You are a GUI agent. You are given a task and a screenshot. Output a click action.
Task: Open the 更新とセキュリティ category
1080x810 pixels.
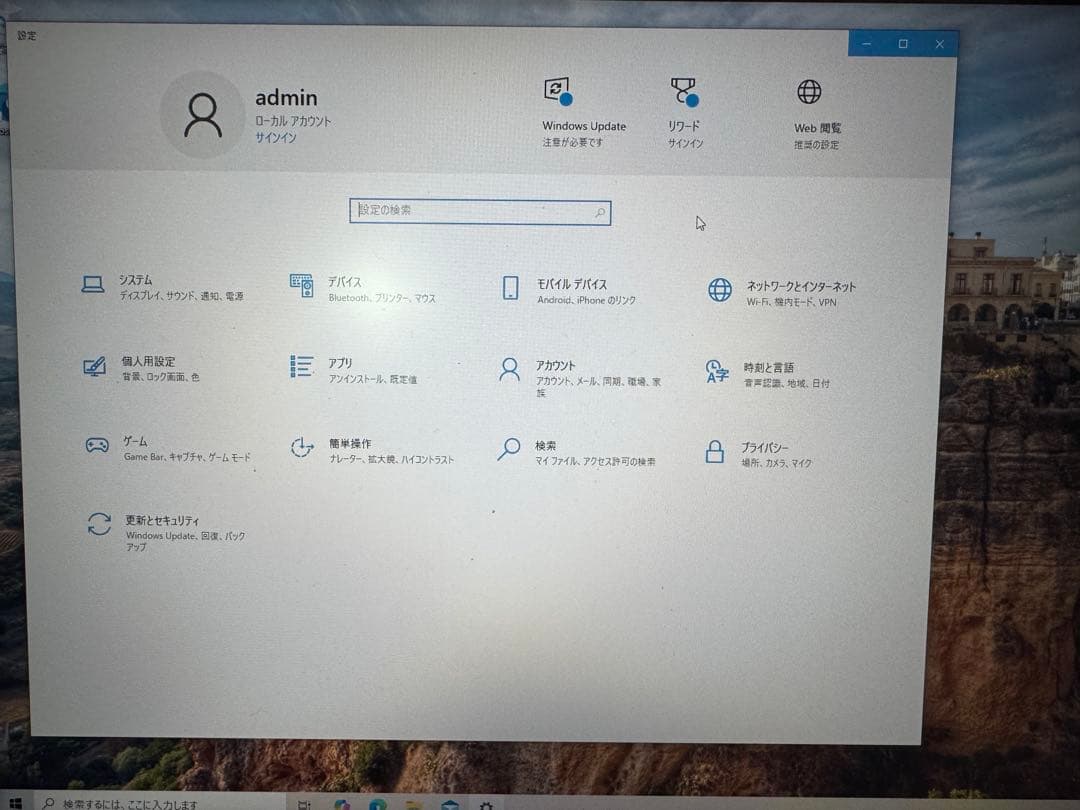(165, 531)
